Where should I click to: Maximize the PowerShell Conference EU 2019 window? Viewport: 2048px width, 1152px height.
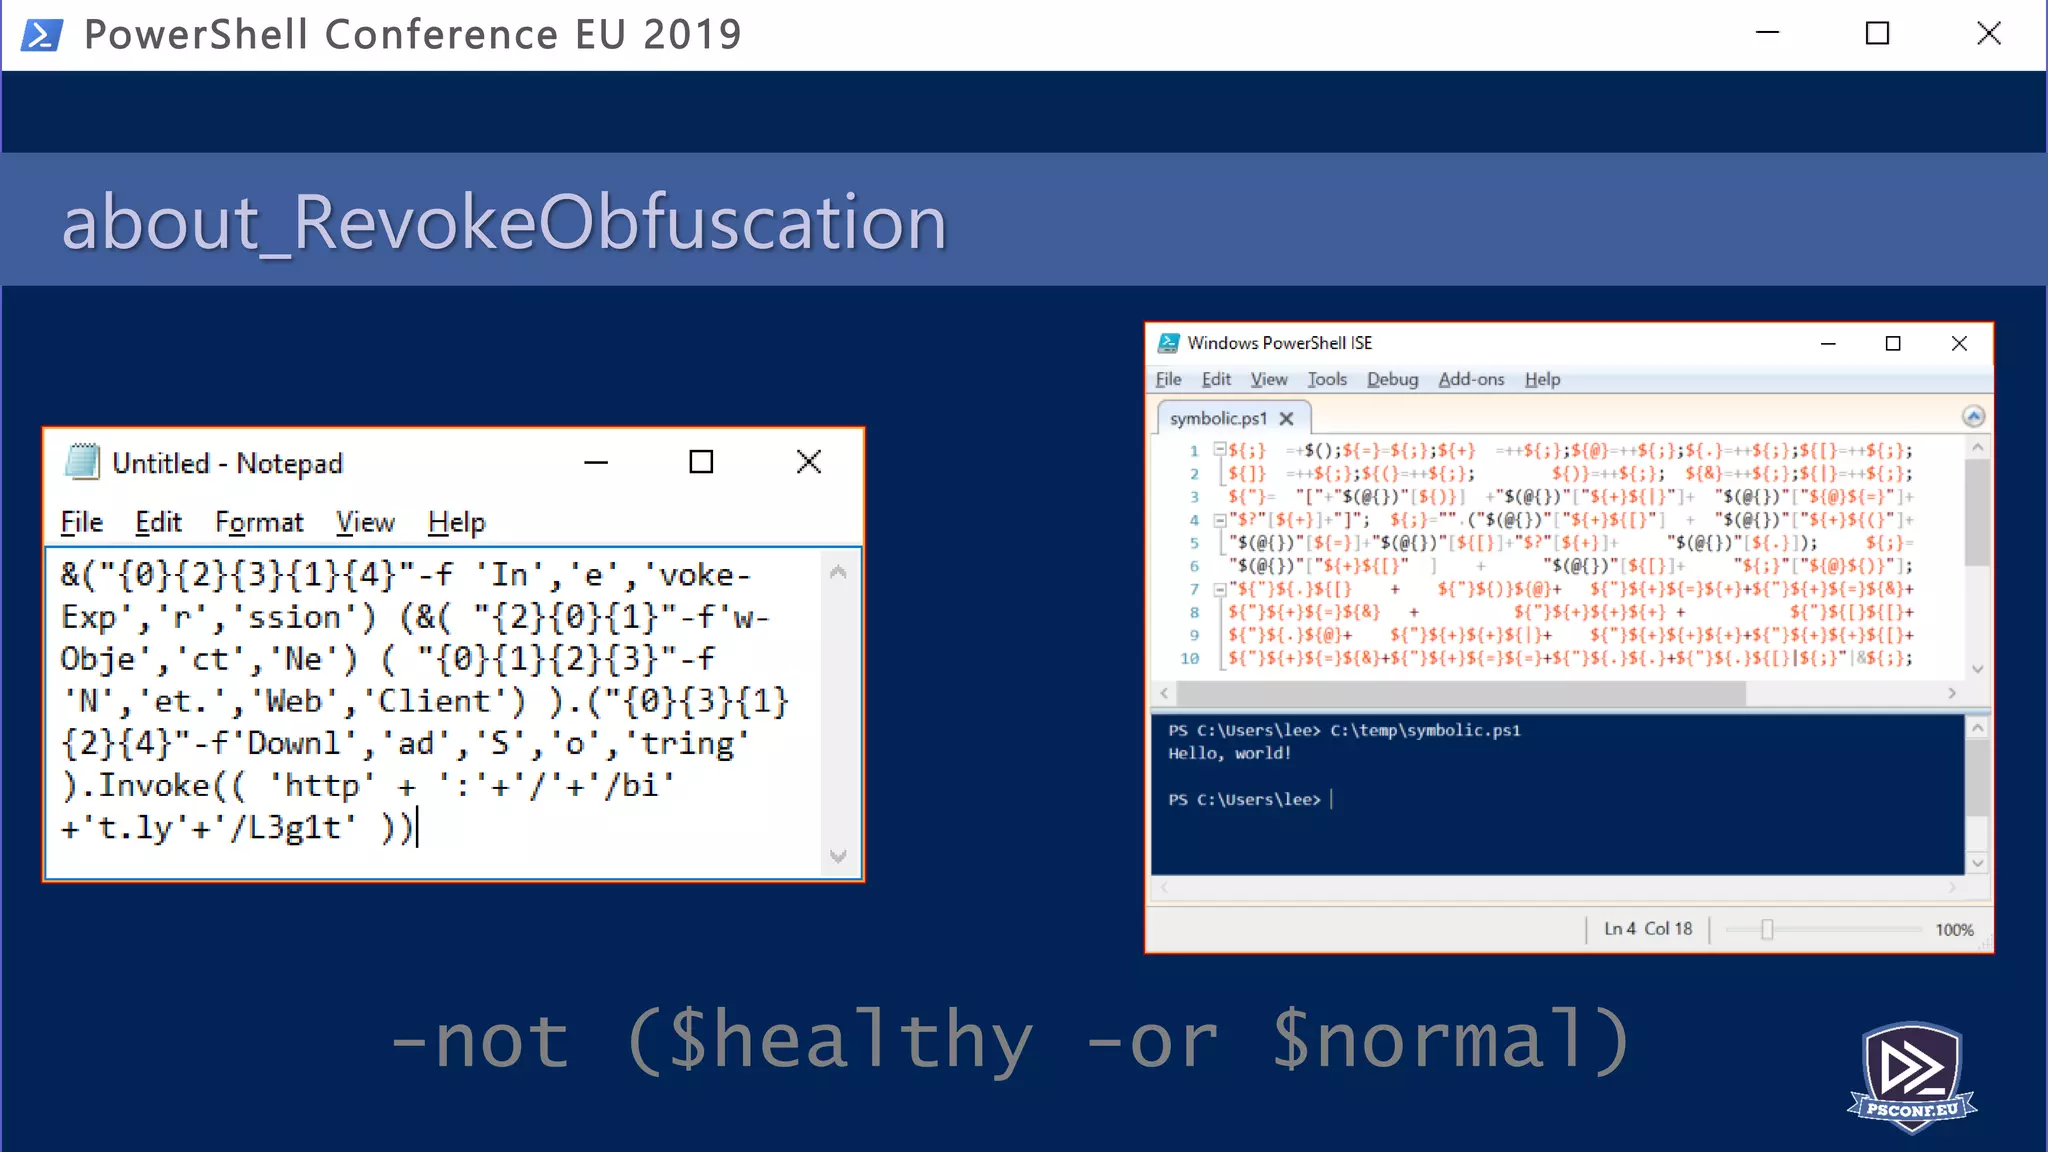[1878, 34]
